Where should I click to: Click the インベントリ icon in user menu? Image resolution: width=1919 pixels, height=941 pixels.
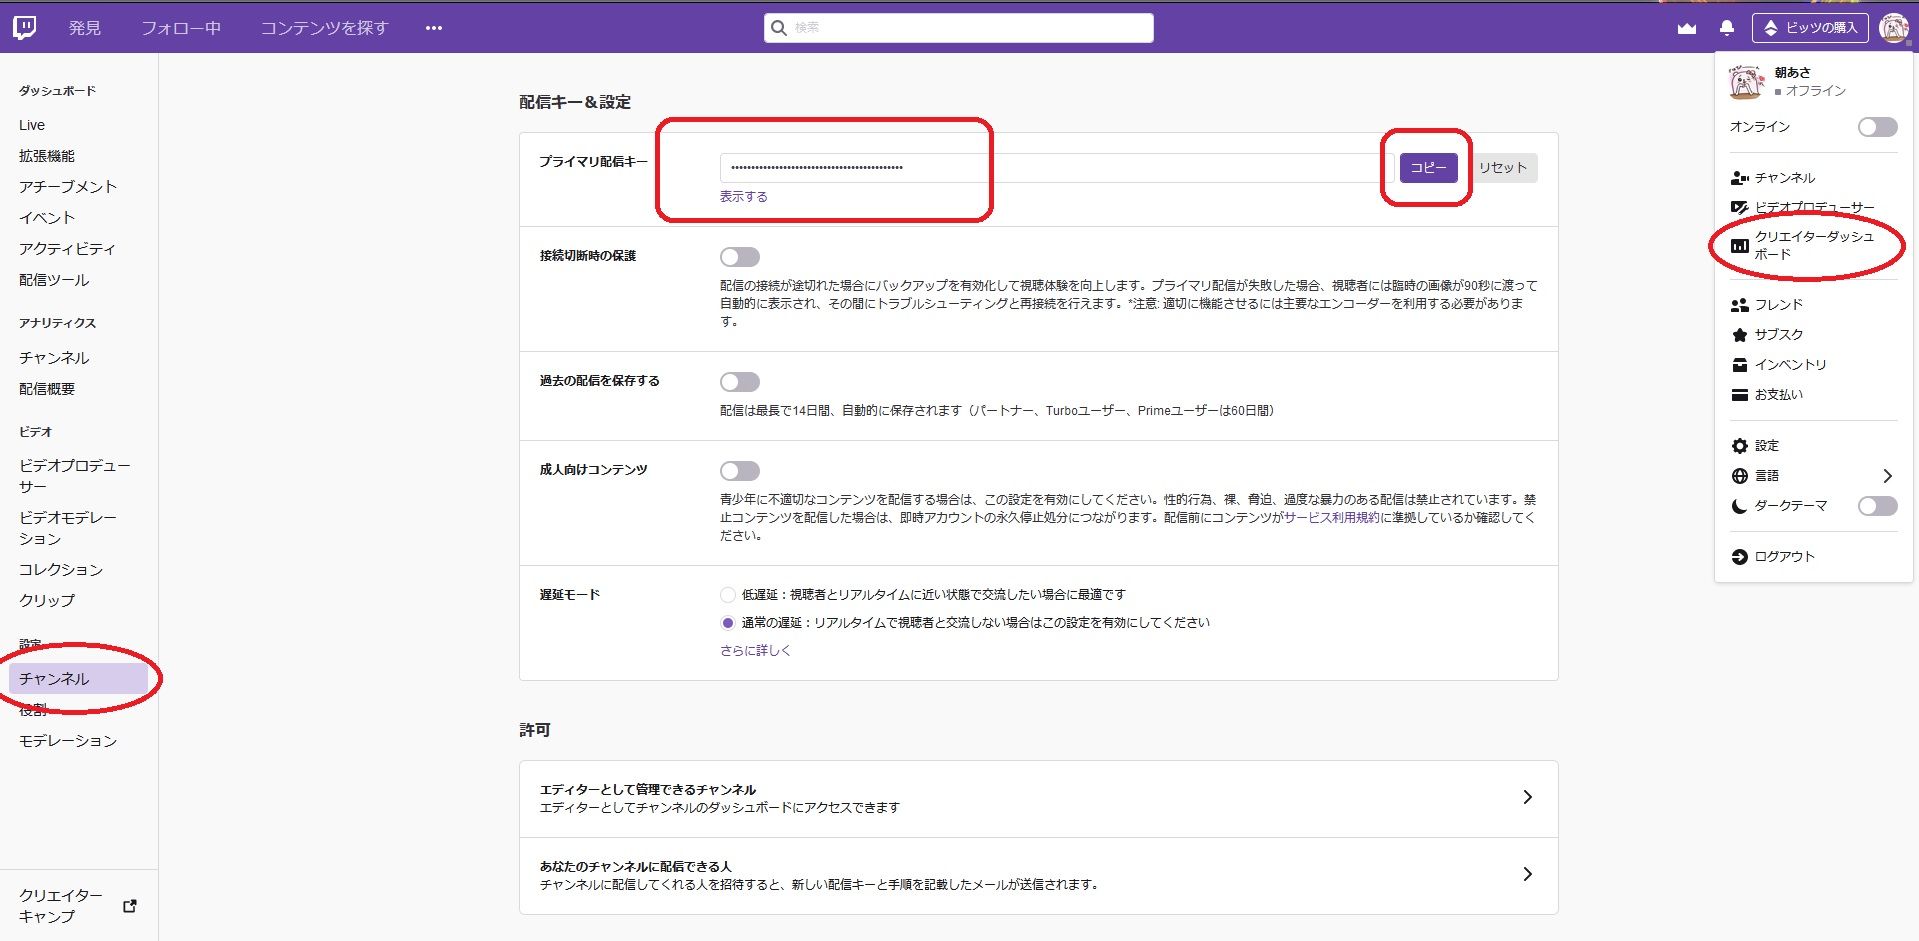click(x=1739, y=364)
